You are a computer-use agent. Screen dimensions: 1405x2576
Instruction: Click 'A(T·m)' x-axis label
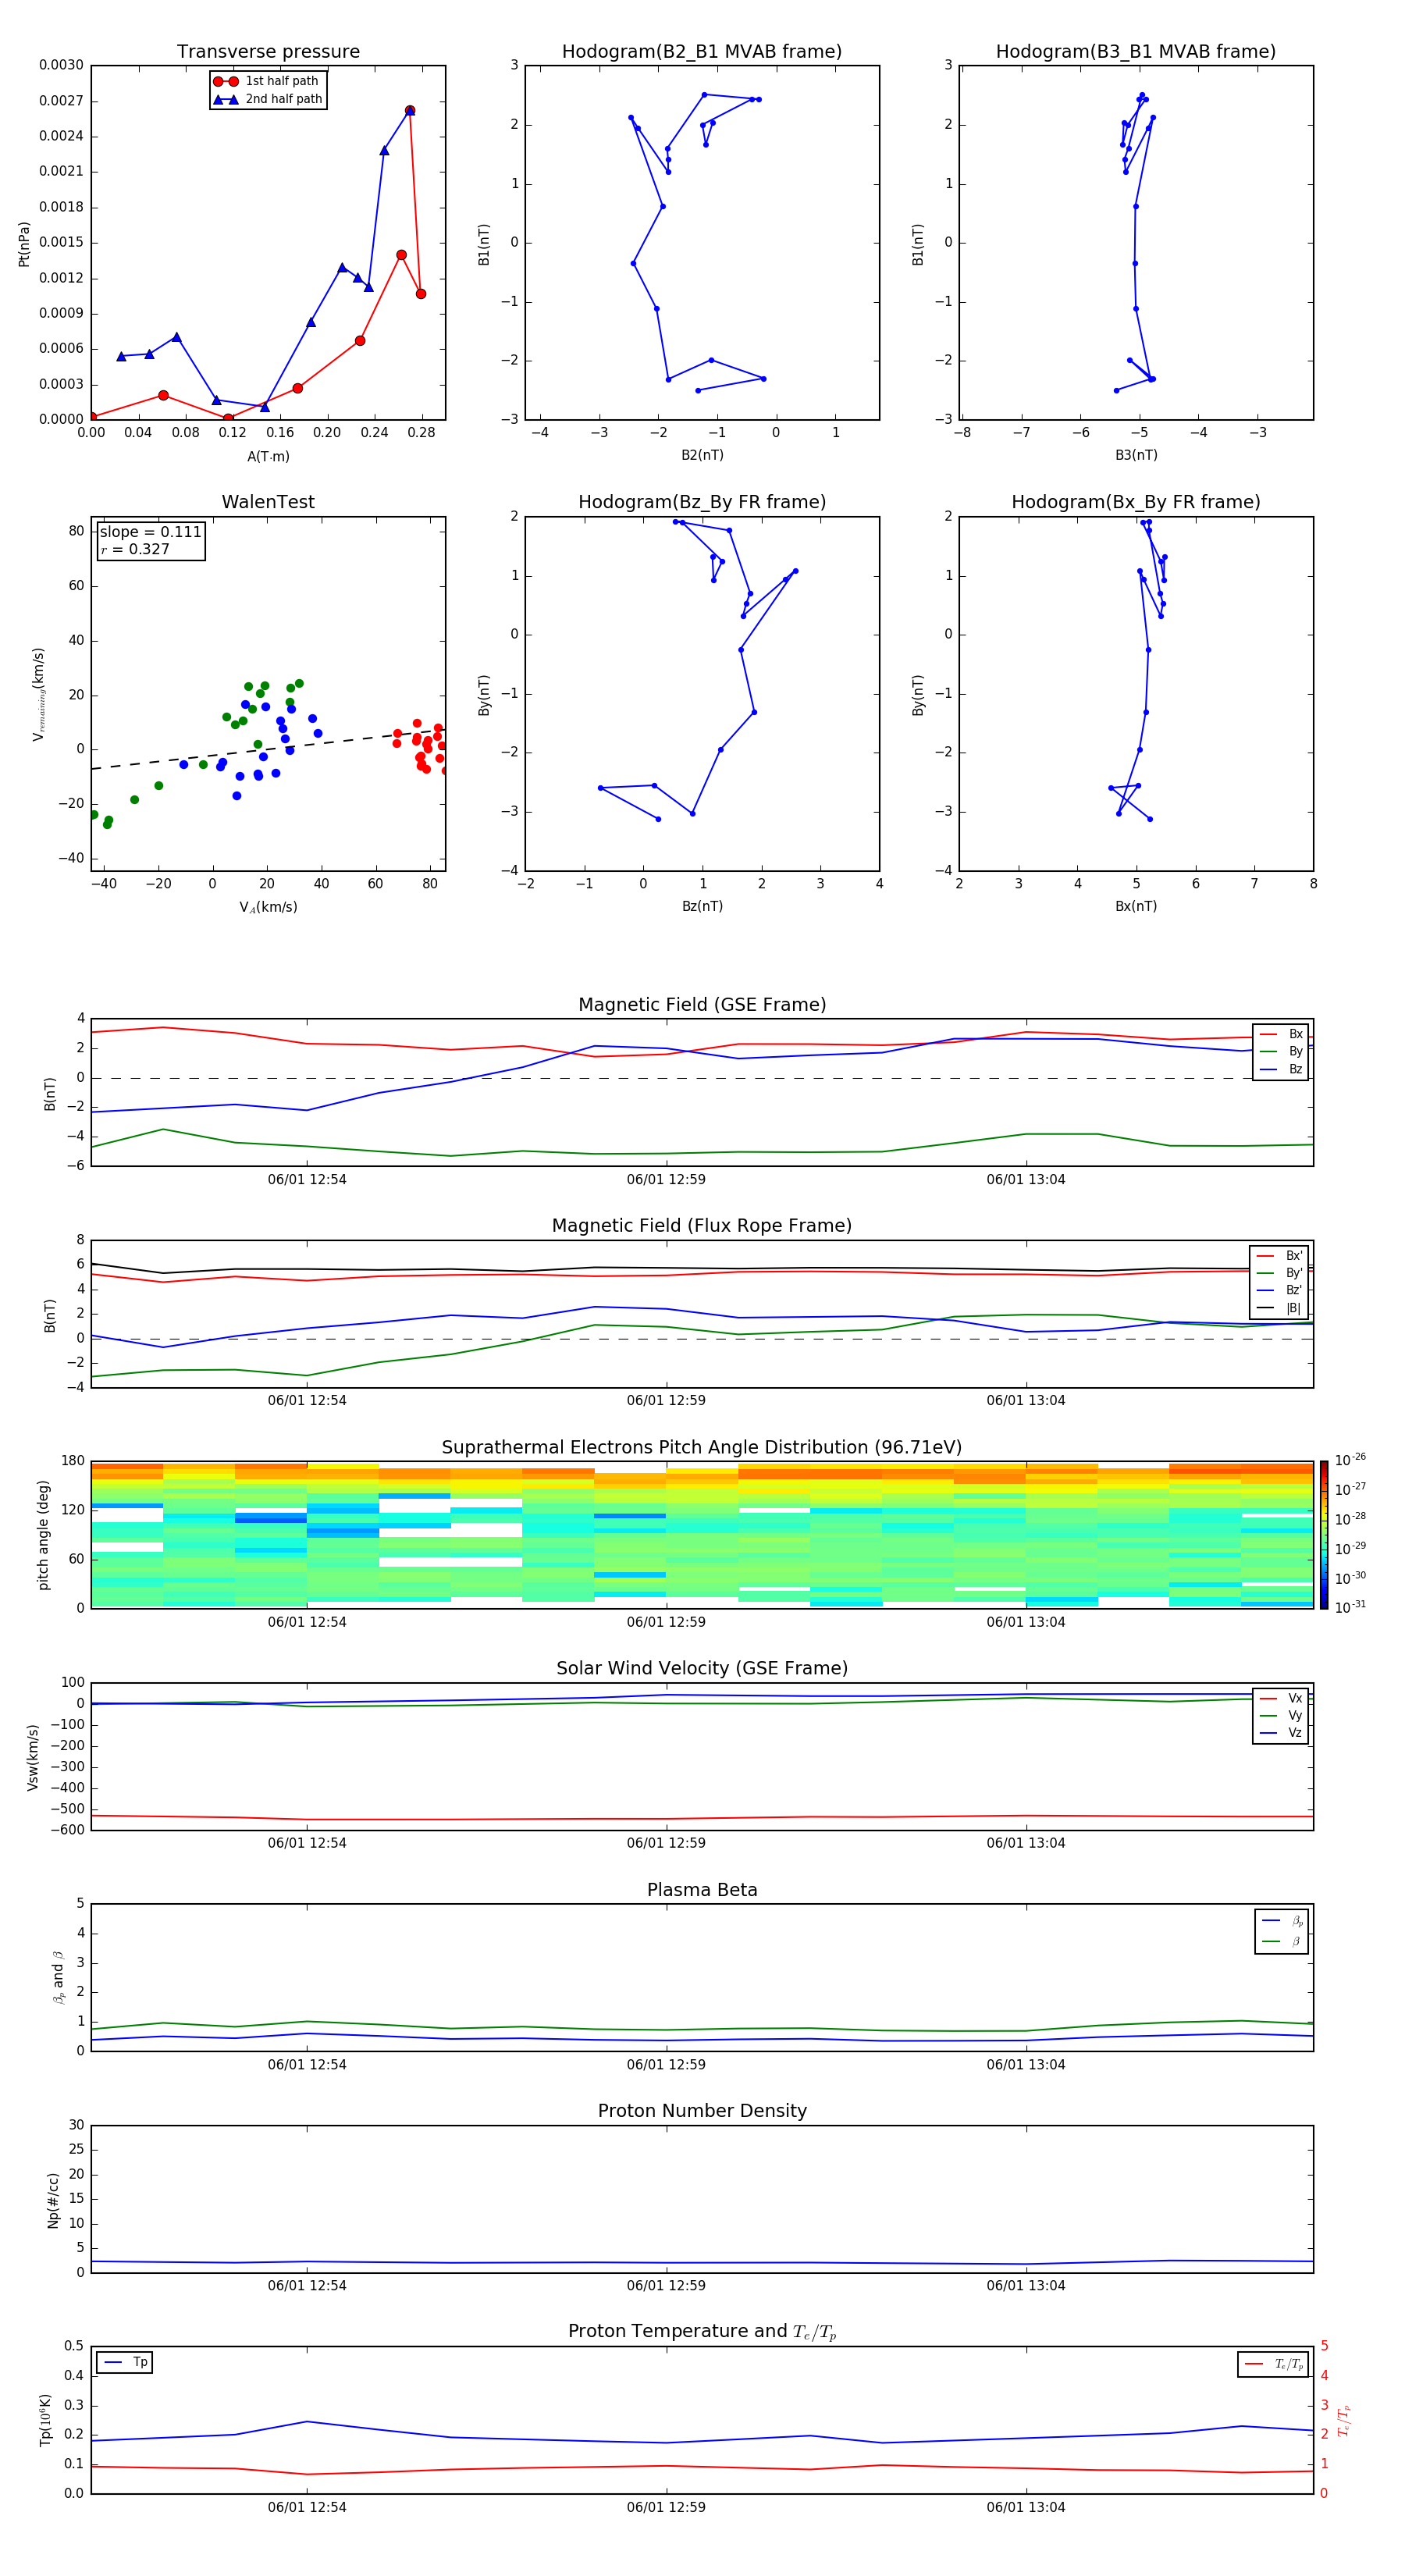[268, 457]
